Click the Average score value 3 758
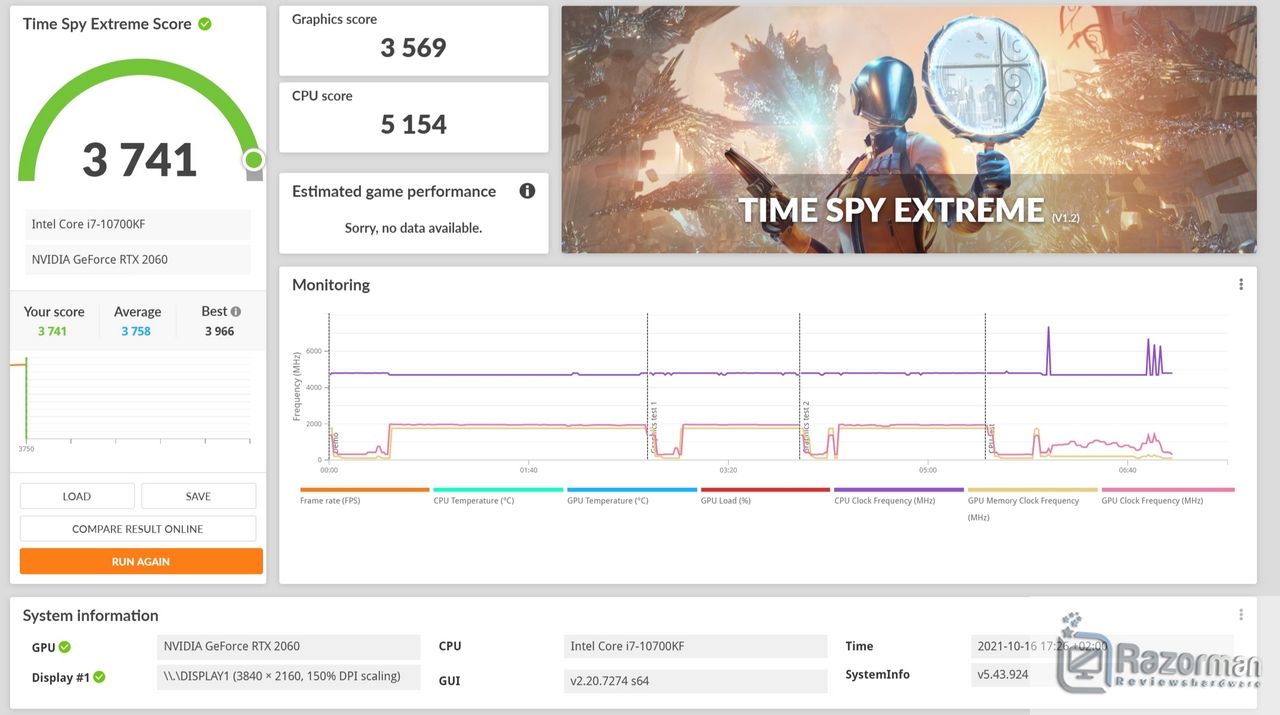This screenshot has width=1280, height=715. (x=136, y=331)
